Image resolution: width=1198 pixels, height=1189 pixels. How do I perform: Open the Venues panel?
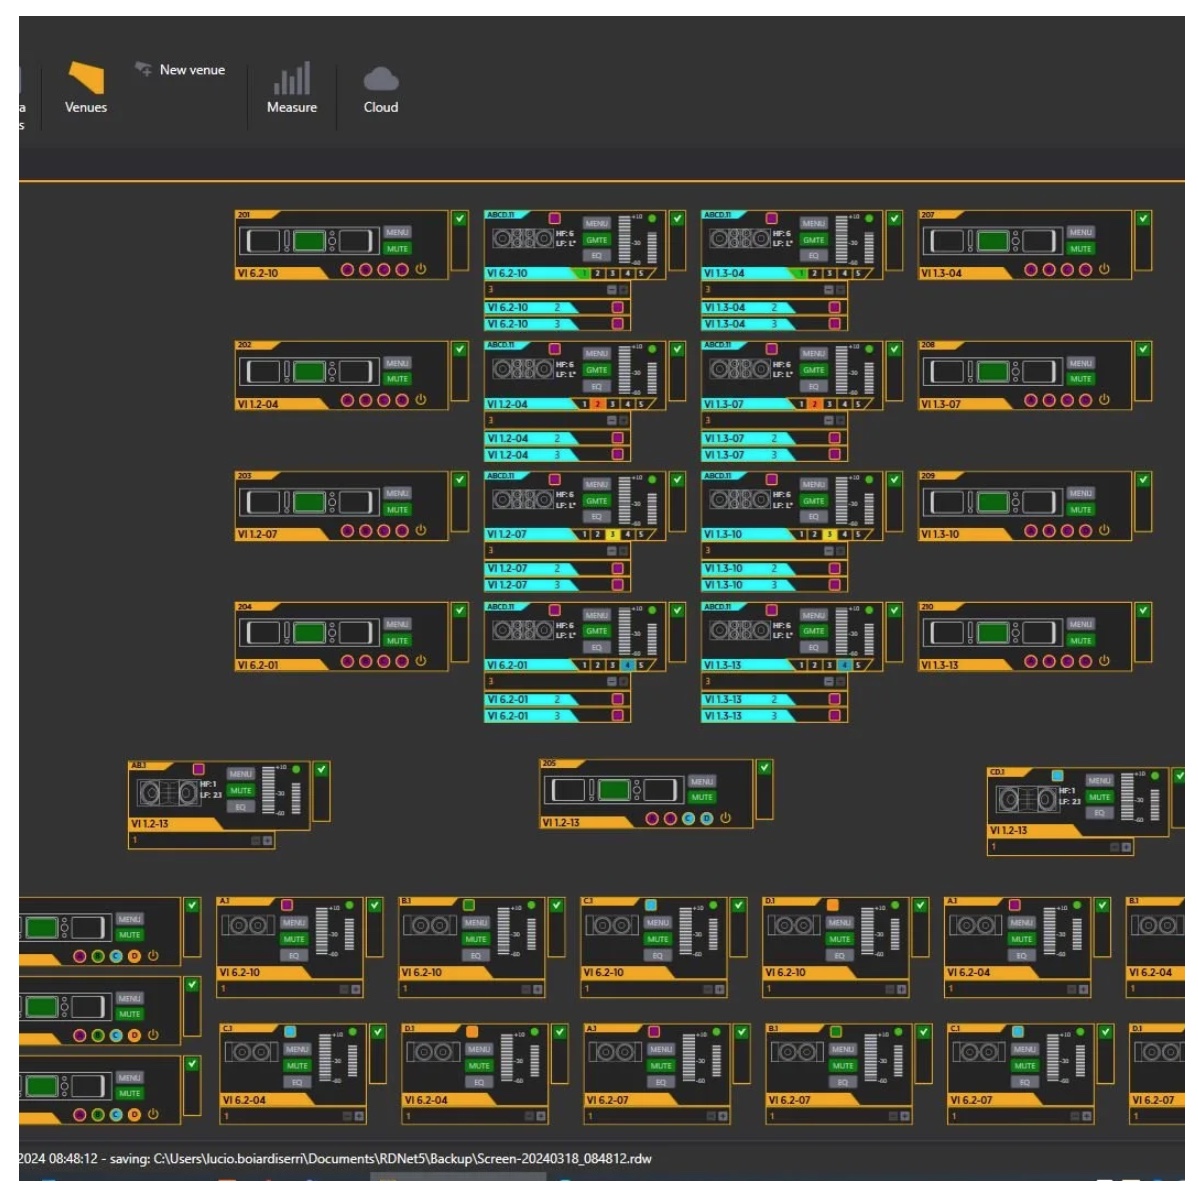point(85,87)
